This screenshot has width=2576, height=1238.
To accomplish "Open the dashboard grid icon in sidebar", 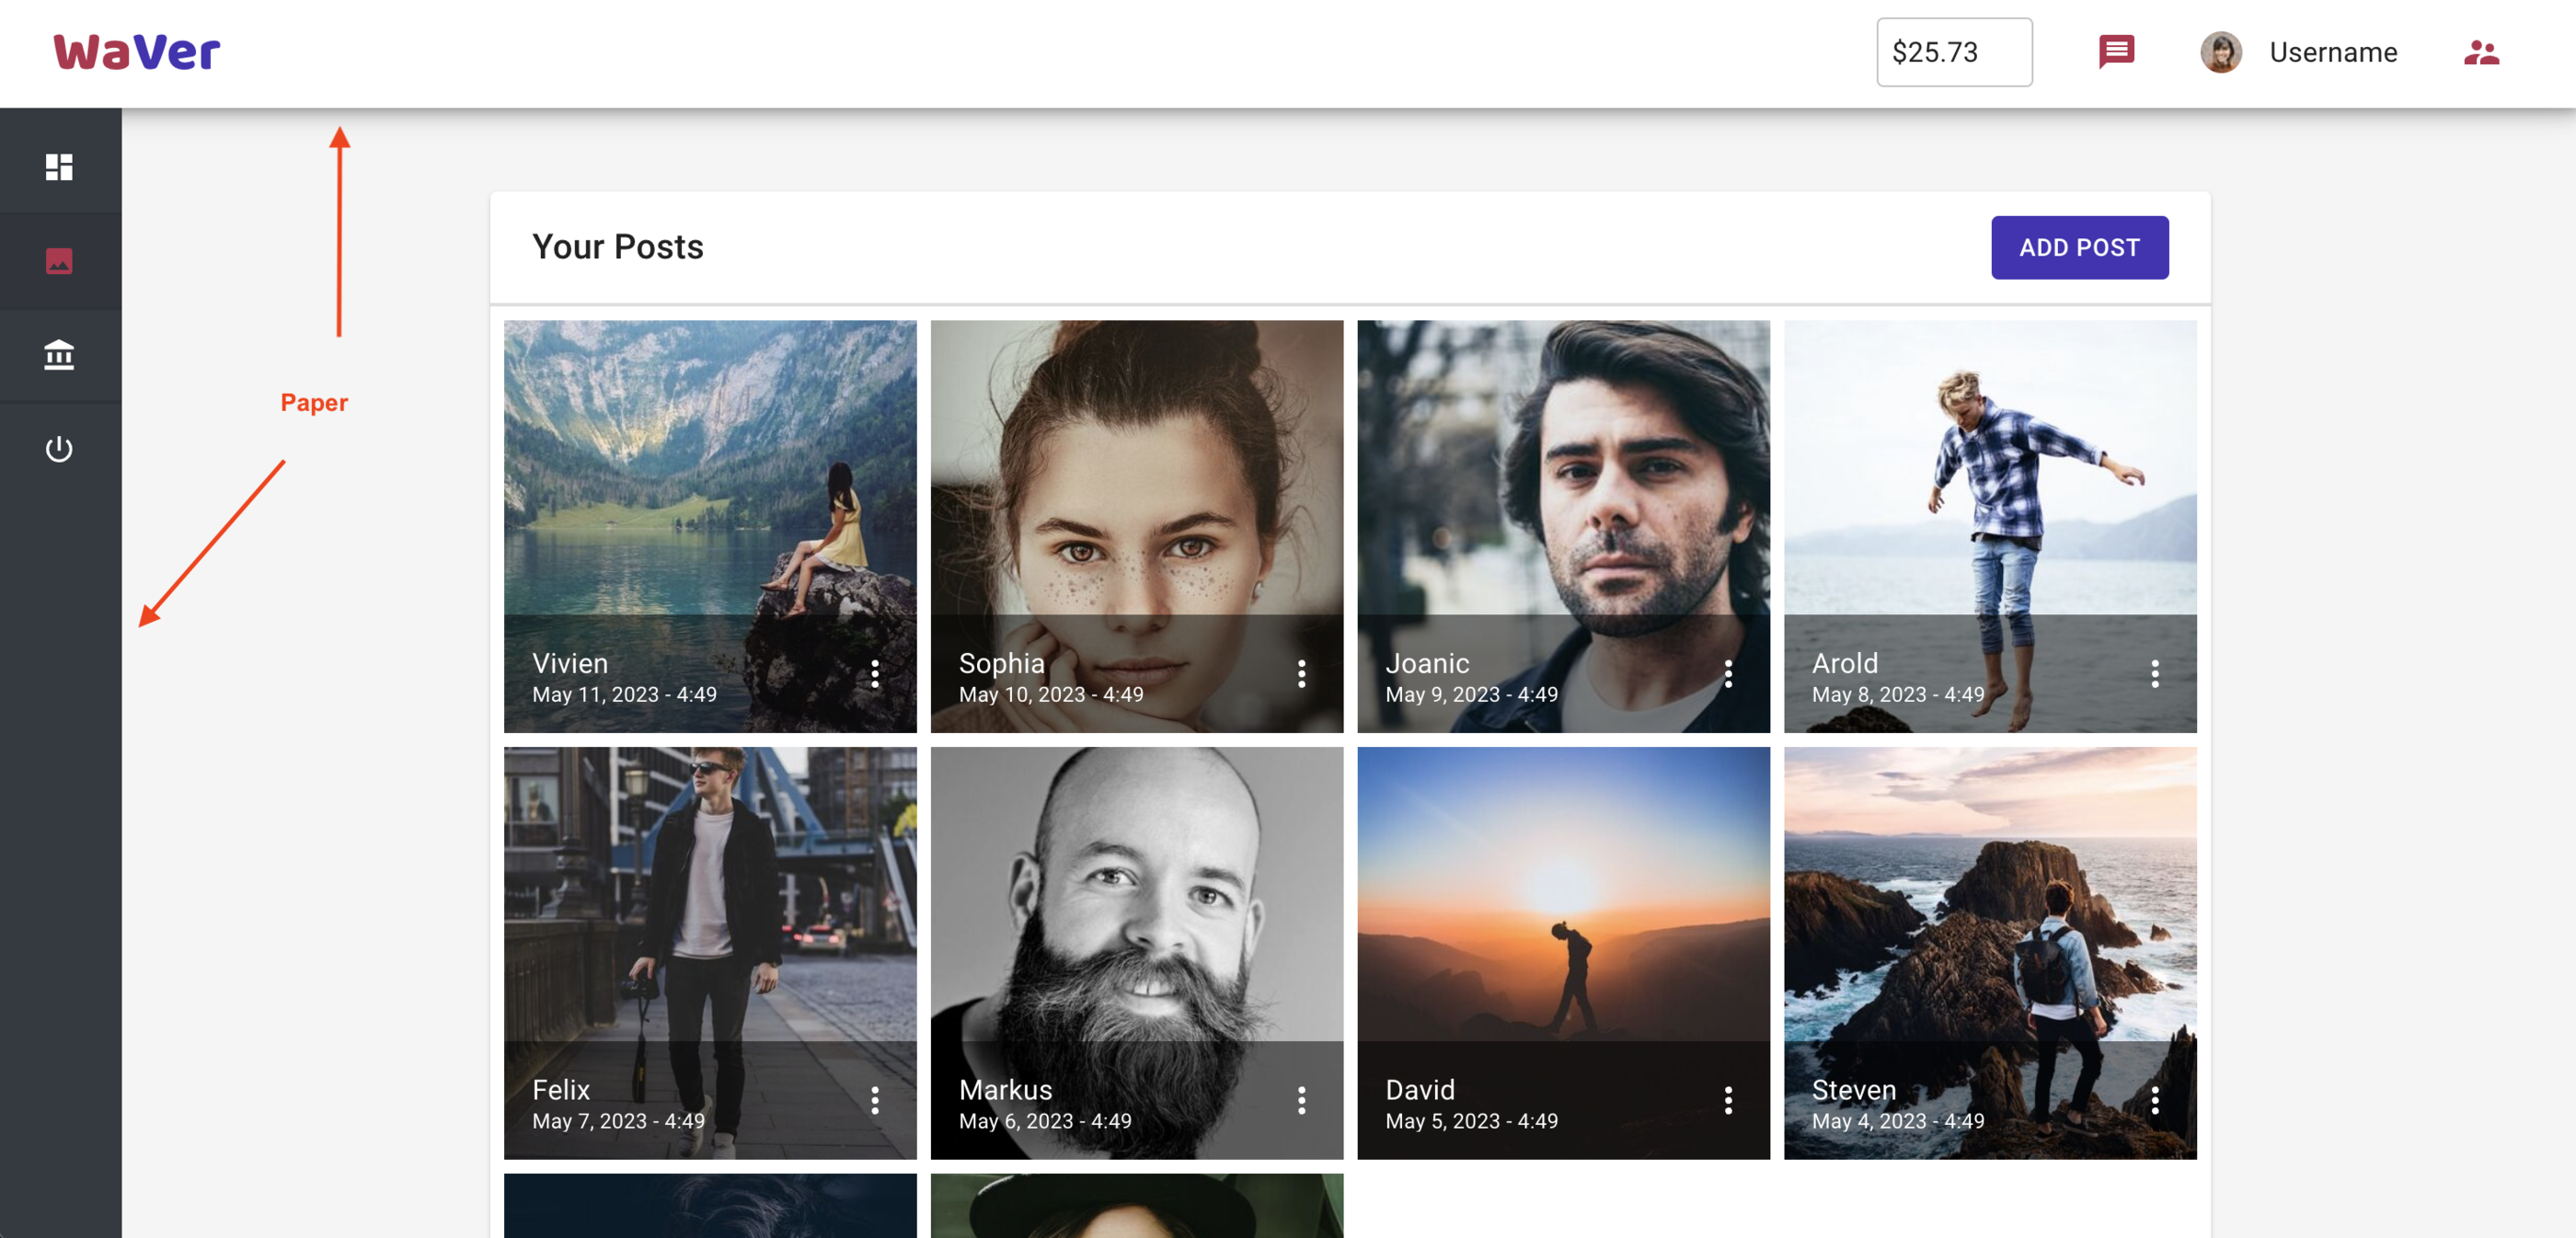I will (x=59, y=167).
